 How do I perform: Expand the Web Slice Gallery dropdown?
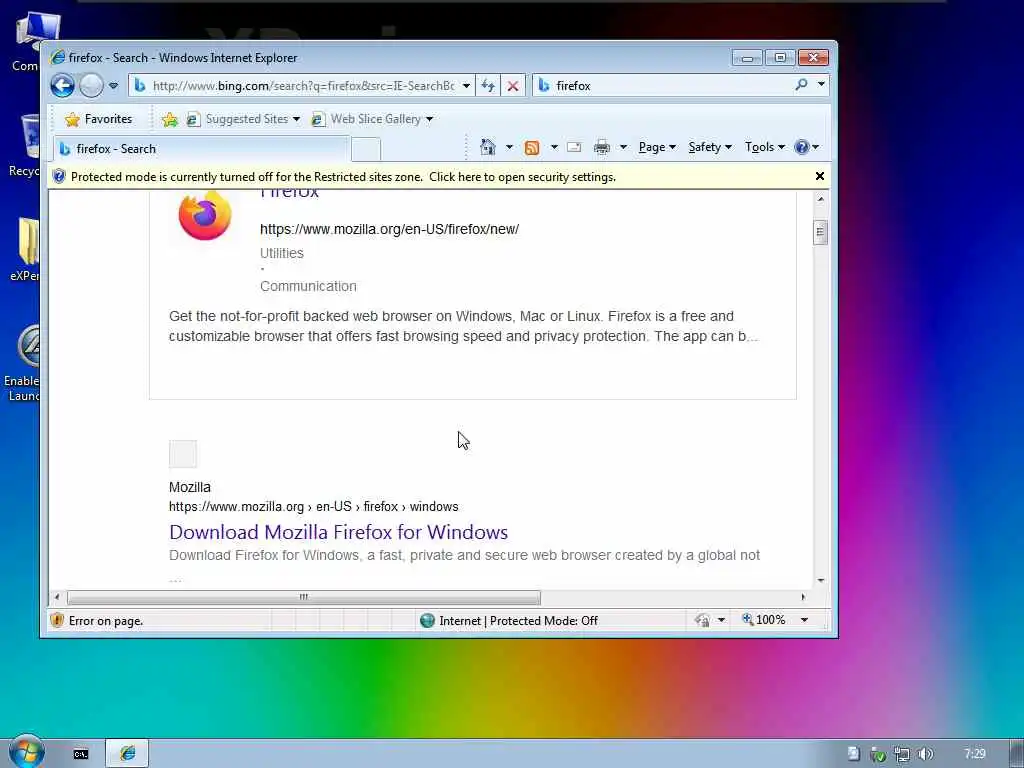pos(429,120)
